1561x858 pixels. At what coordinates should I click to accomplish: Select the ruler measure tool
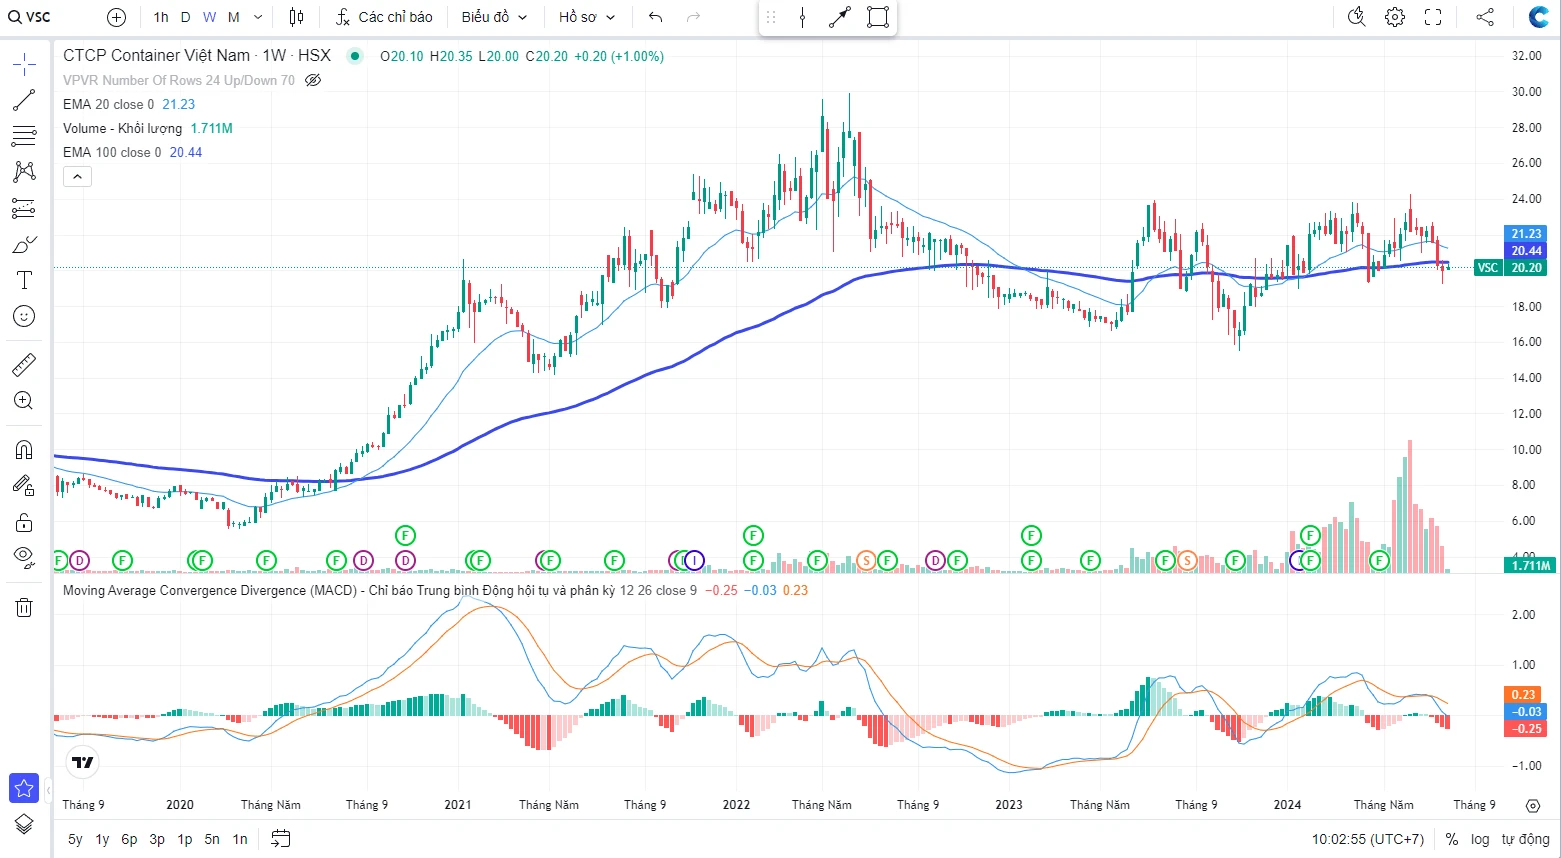click(24, 365)
